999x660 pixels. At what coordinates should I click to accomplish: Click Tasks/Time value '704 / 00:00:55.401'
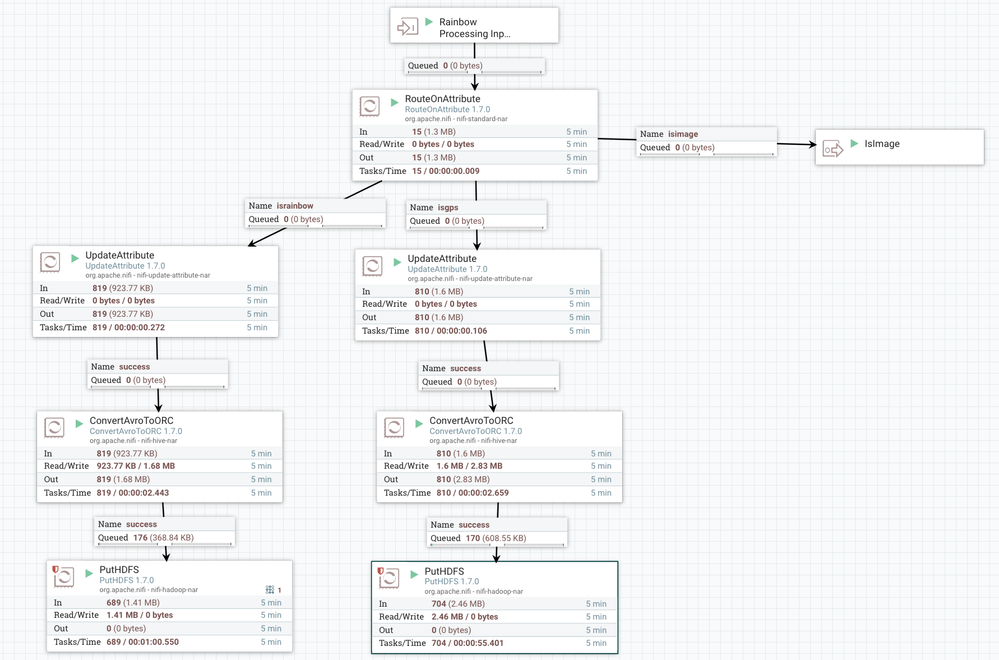pyautogui.click(x=468, y=643)
